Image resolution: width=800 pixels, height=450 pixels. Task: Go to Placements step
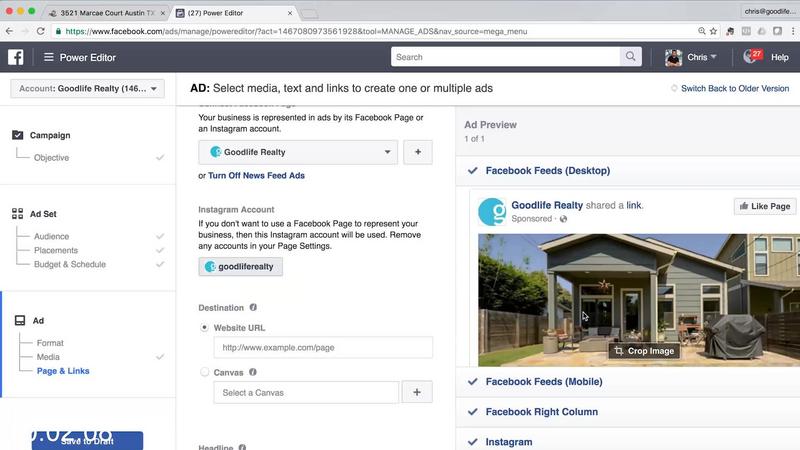click(56, 250)
